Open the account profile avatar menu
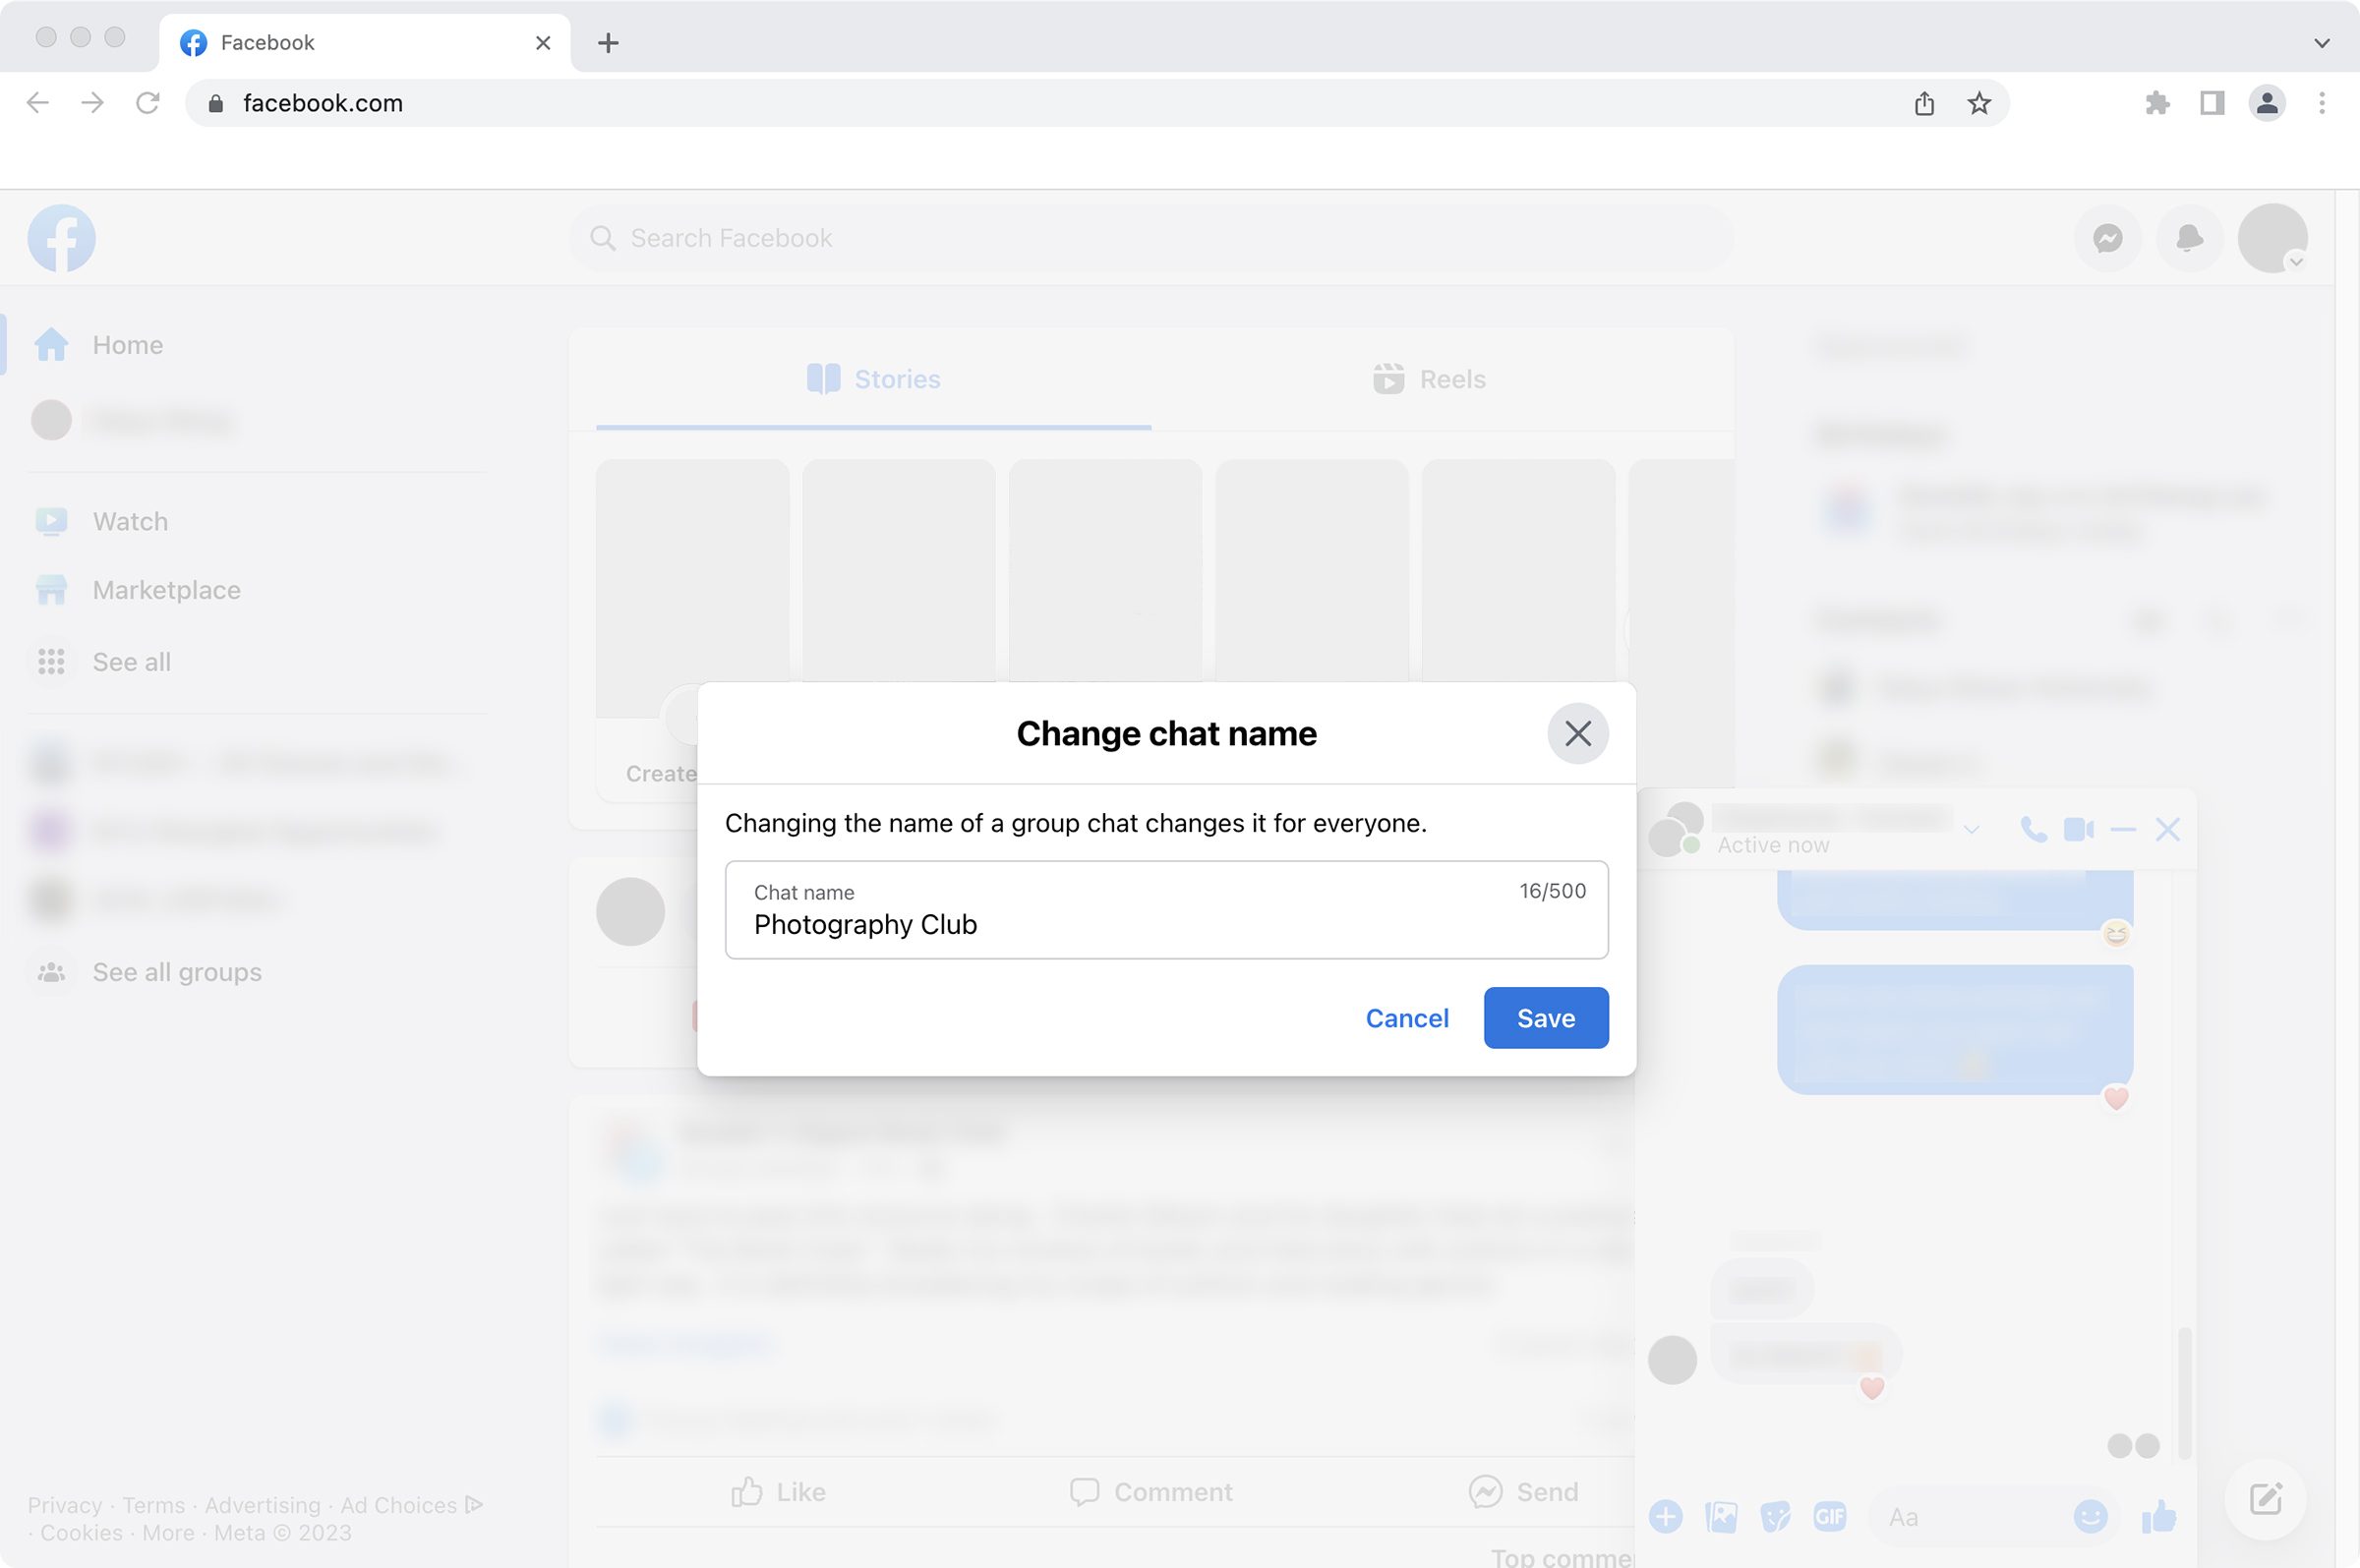Image resolution: width=2360 pixels, height=1568 pixels. tap(2272, 238)
